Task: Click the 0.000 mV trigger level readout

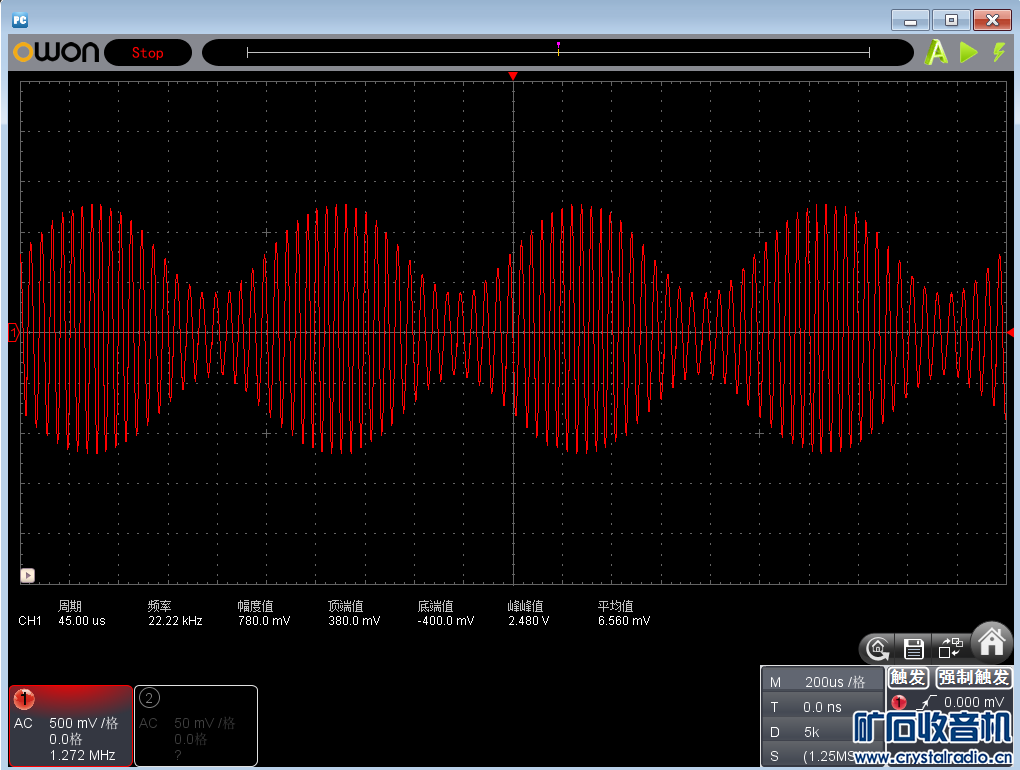Action: pos(973,702)
